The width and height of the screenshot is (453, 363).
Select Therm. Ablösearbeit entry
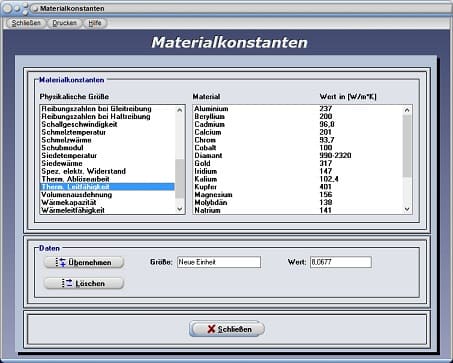[107, 179]
